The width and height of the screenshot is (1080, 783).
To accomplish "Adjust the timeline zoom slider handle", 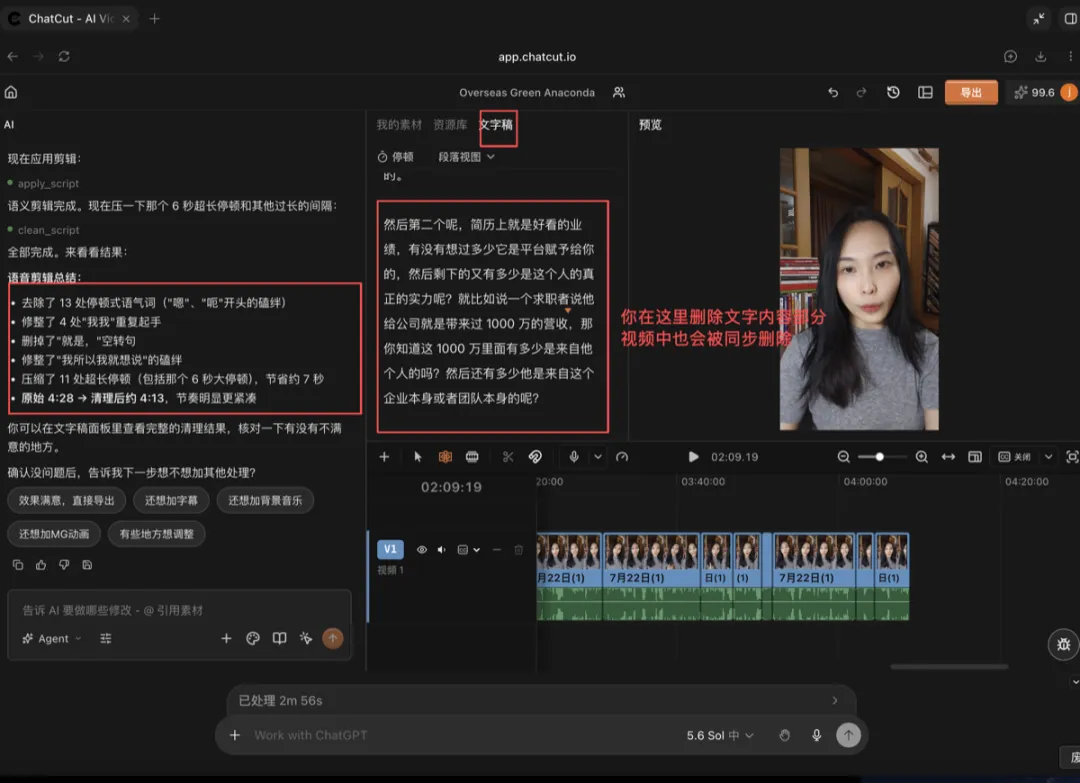I will coord(880,457).
